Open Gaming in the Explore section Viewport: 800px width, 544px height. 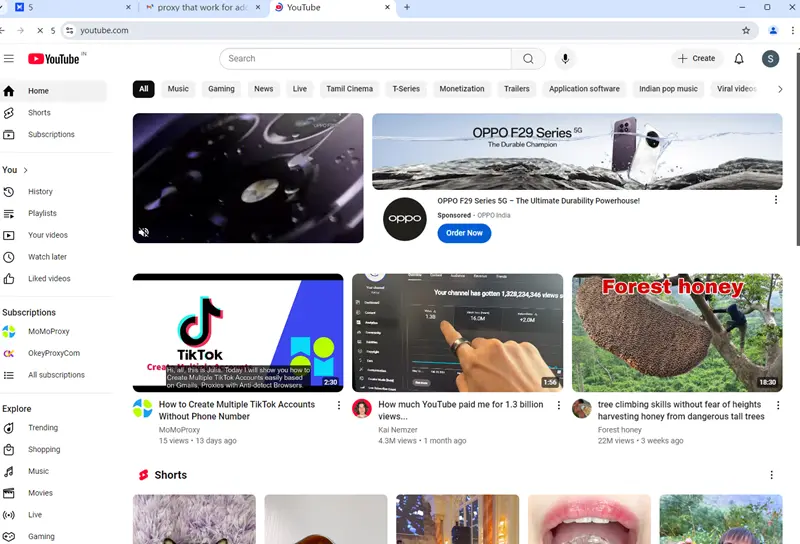pos(41,536)
